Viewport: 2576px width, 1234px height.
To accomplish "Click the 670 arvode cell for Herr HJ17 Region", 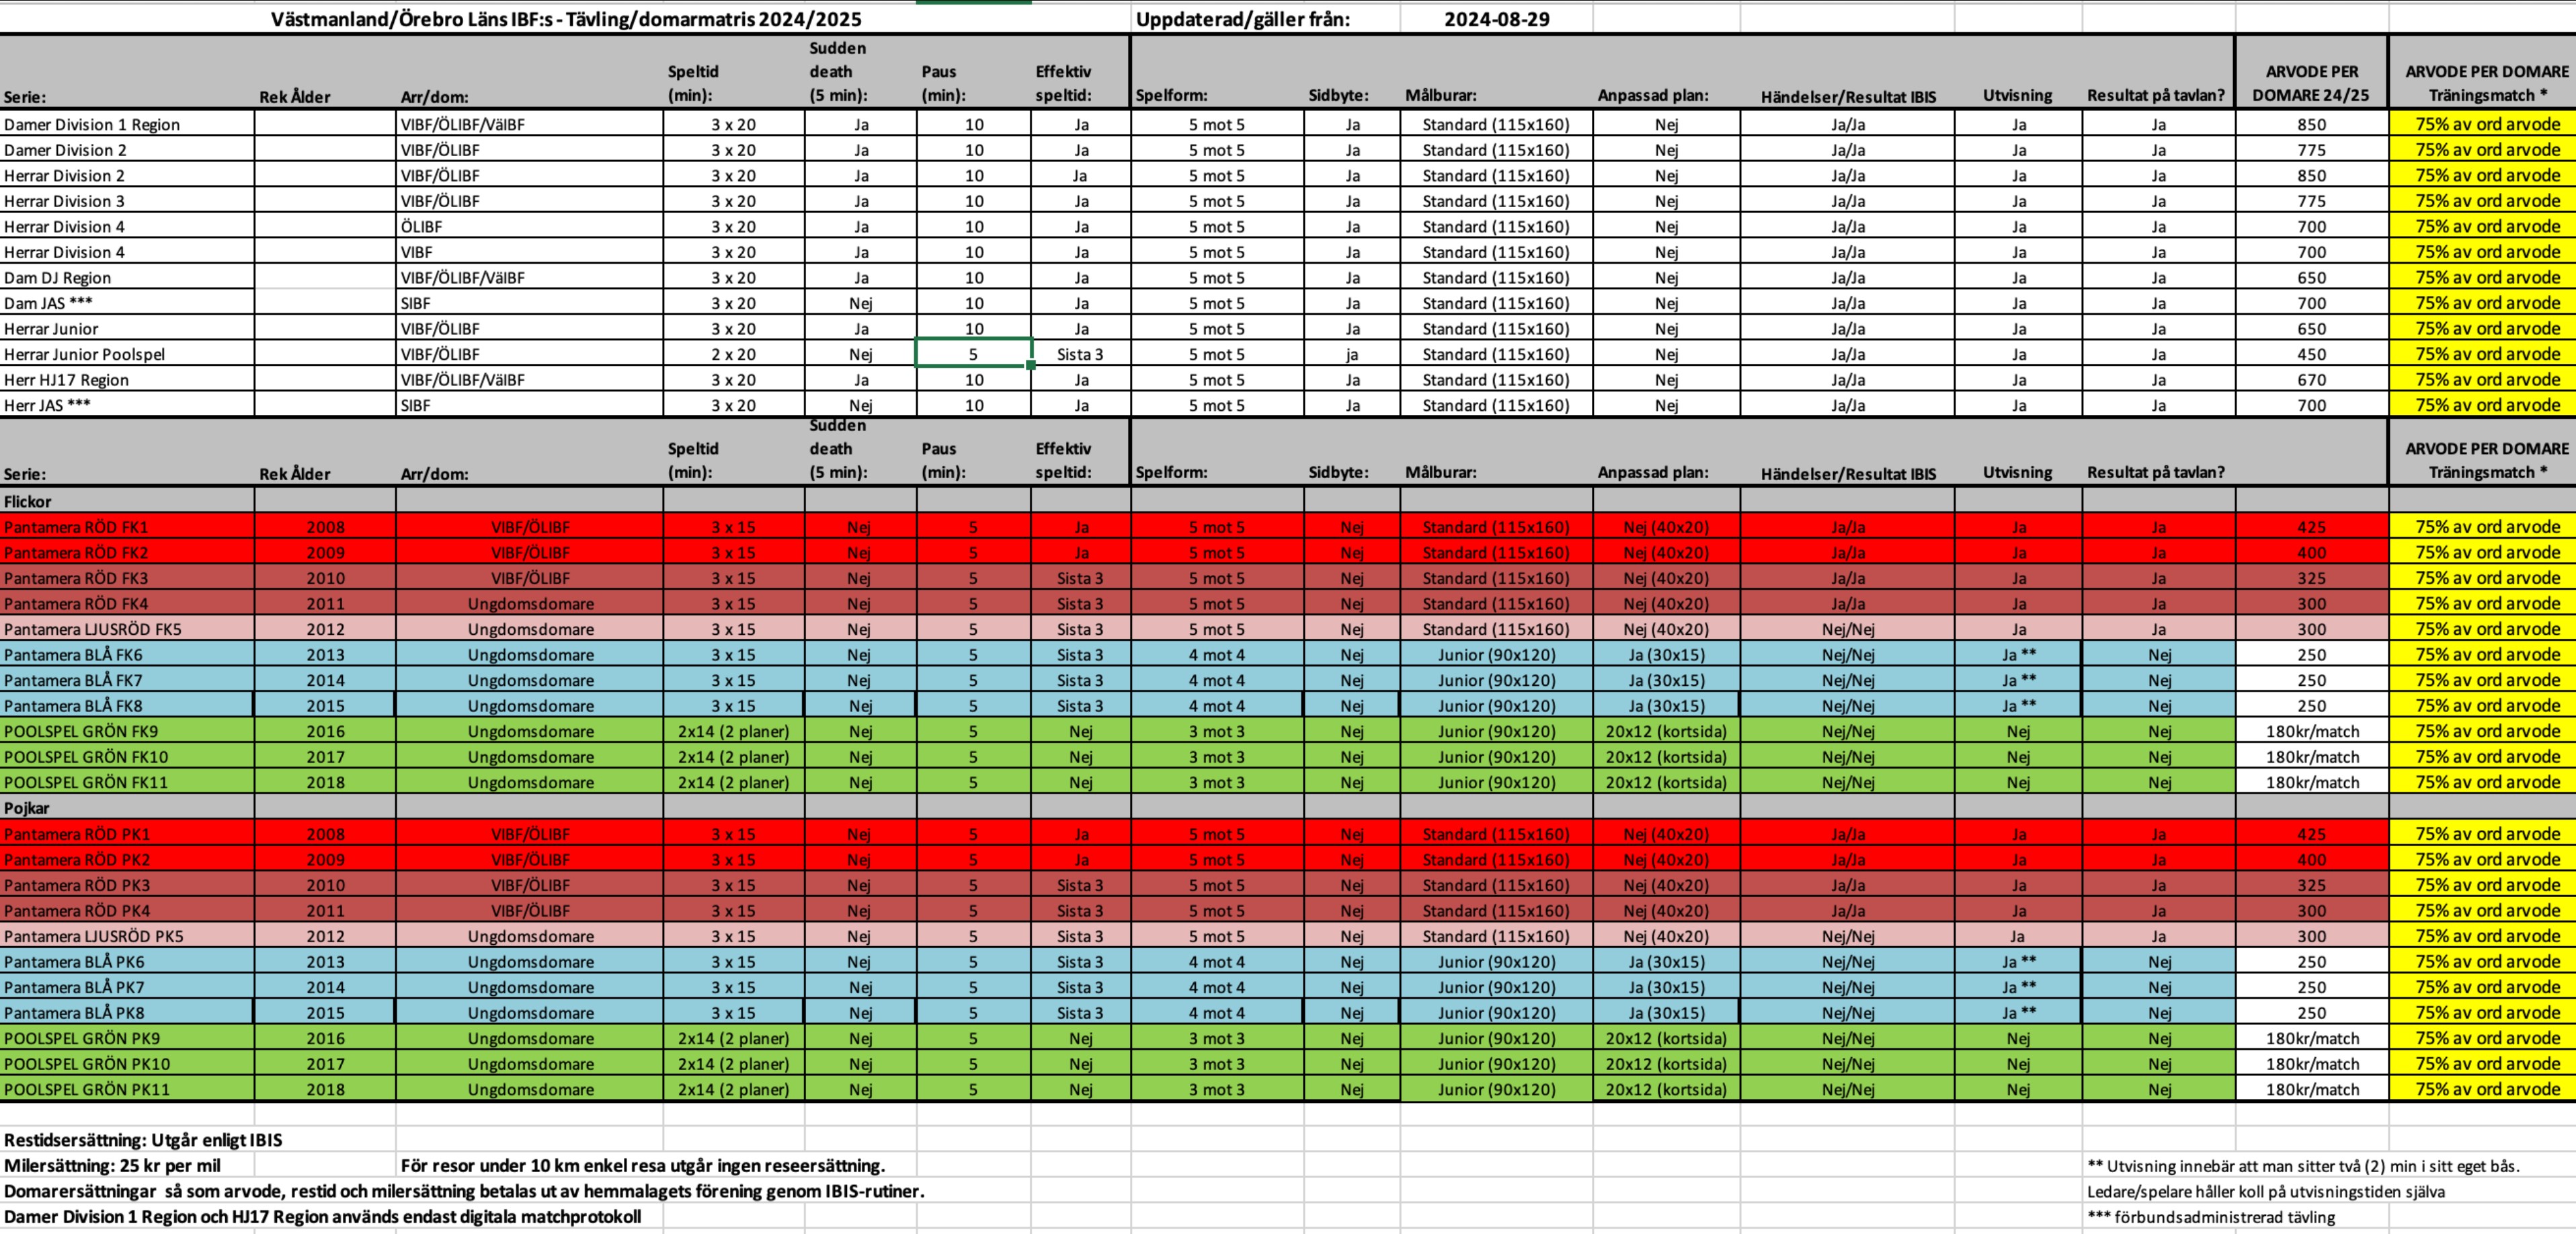I will click(x=2311, y=380).
